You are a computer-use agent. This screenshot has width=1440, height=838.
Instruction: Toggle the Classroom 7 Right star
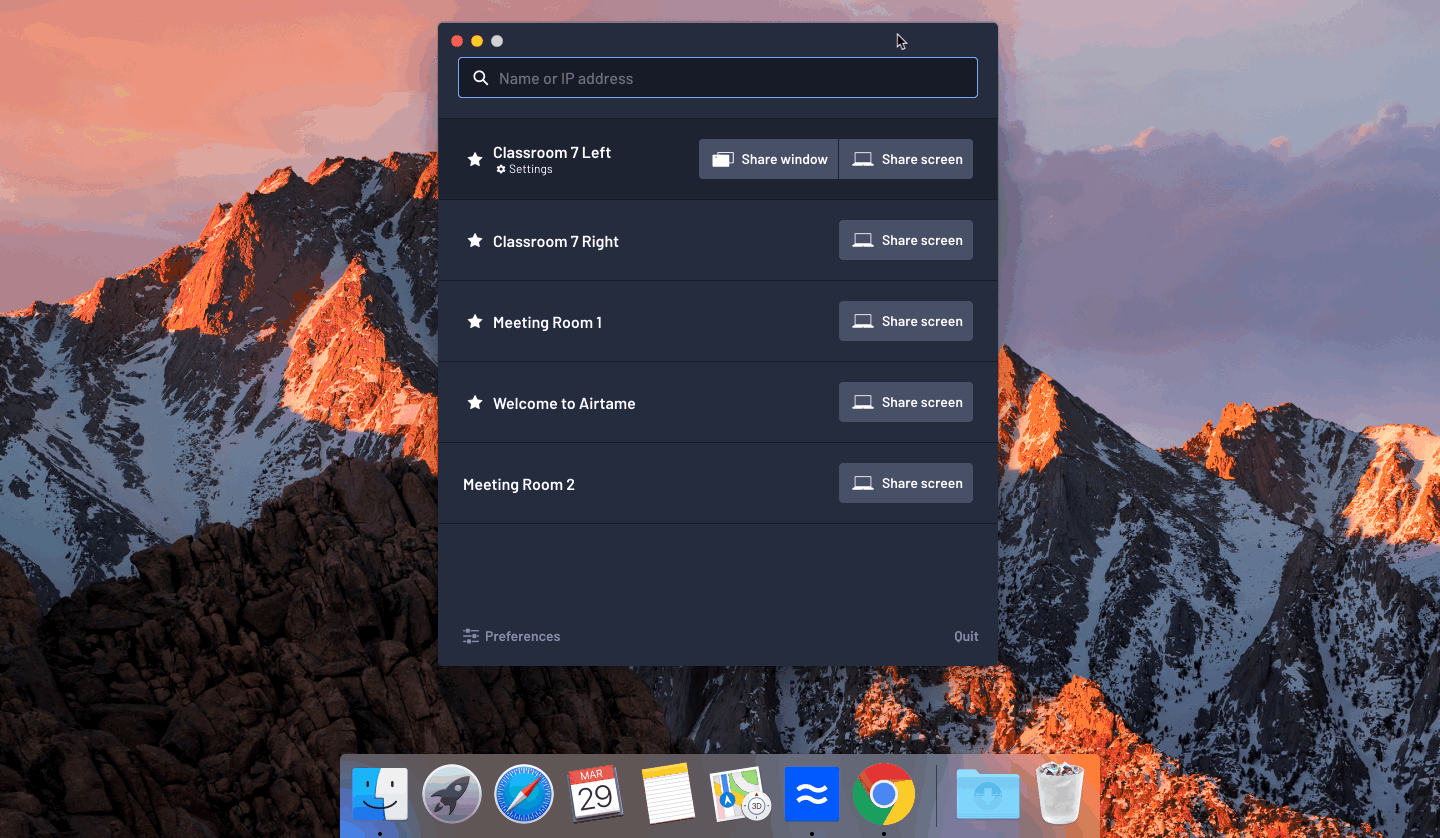475,241
